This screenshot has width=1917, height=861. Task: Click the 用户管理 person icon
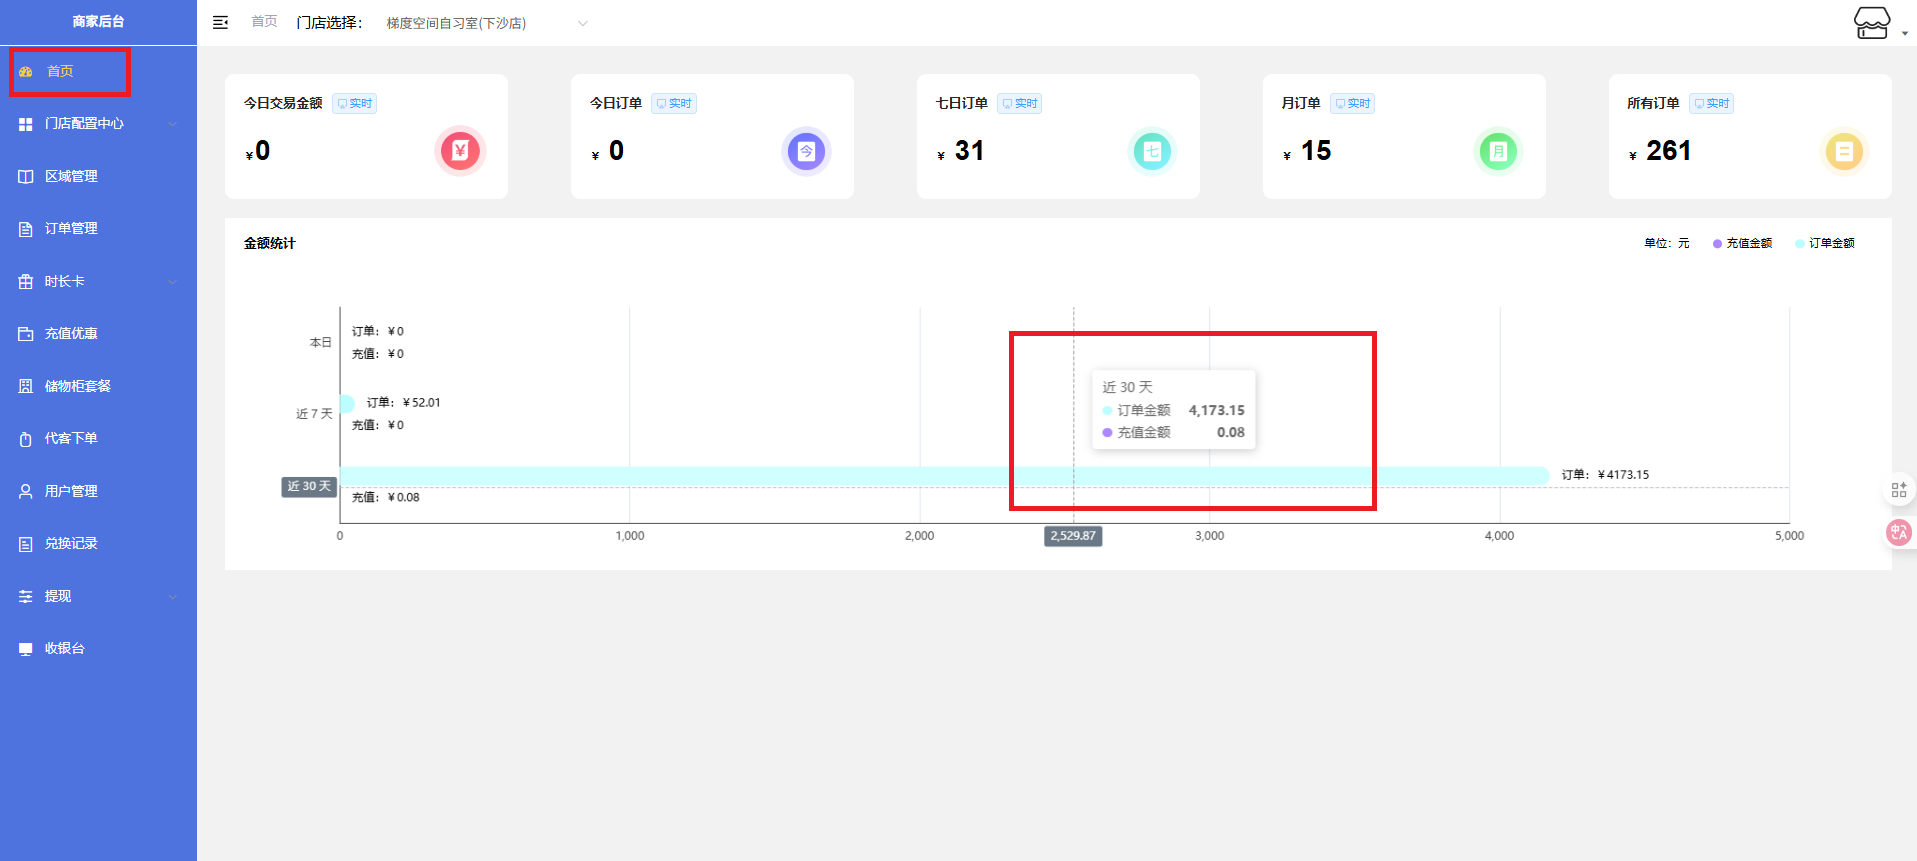pyautogui.click(x=26, y=491)
